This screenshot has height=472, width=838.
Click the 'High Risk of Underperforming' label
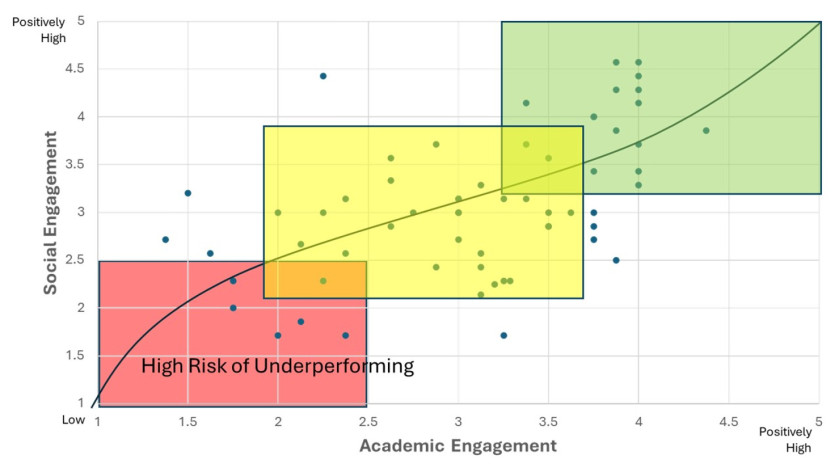[277, 367]
